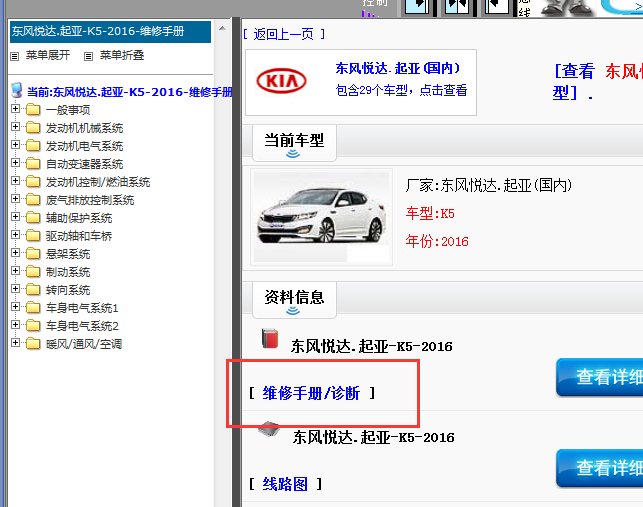Open the 制动系统 tree item

click(68, 272)
